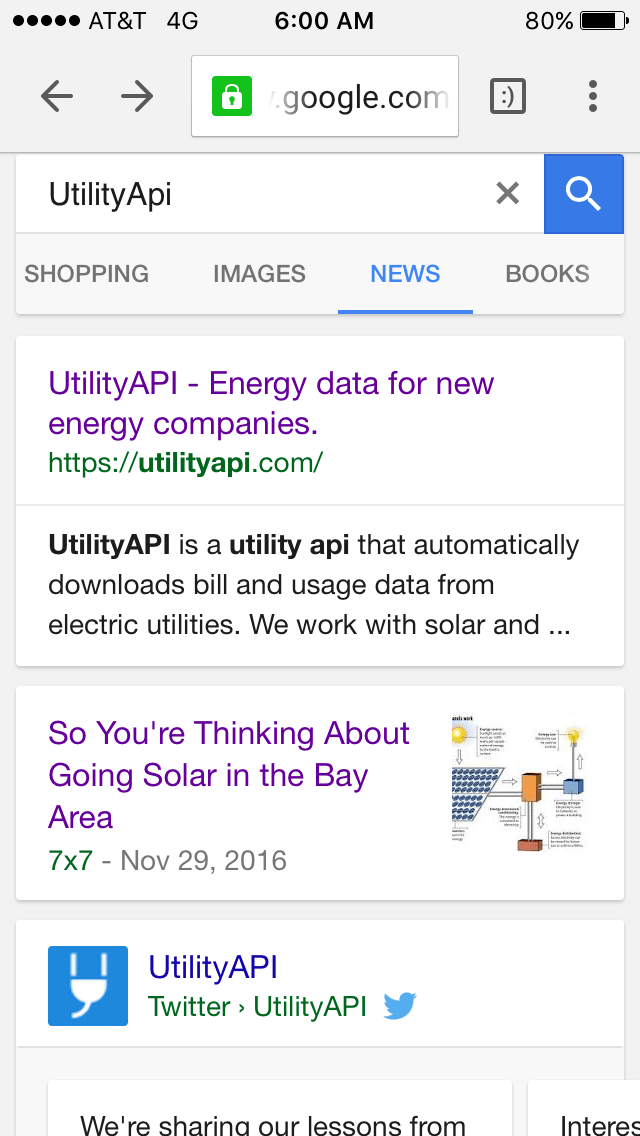This screenshot has height=1136, width=640.
Task: Tap the browser back arrow
Action: [57, 96]
